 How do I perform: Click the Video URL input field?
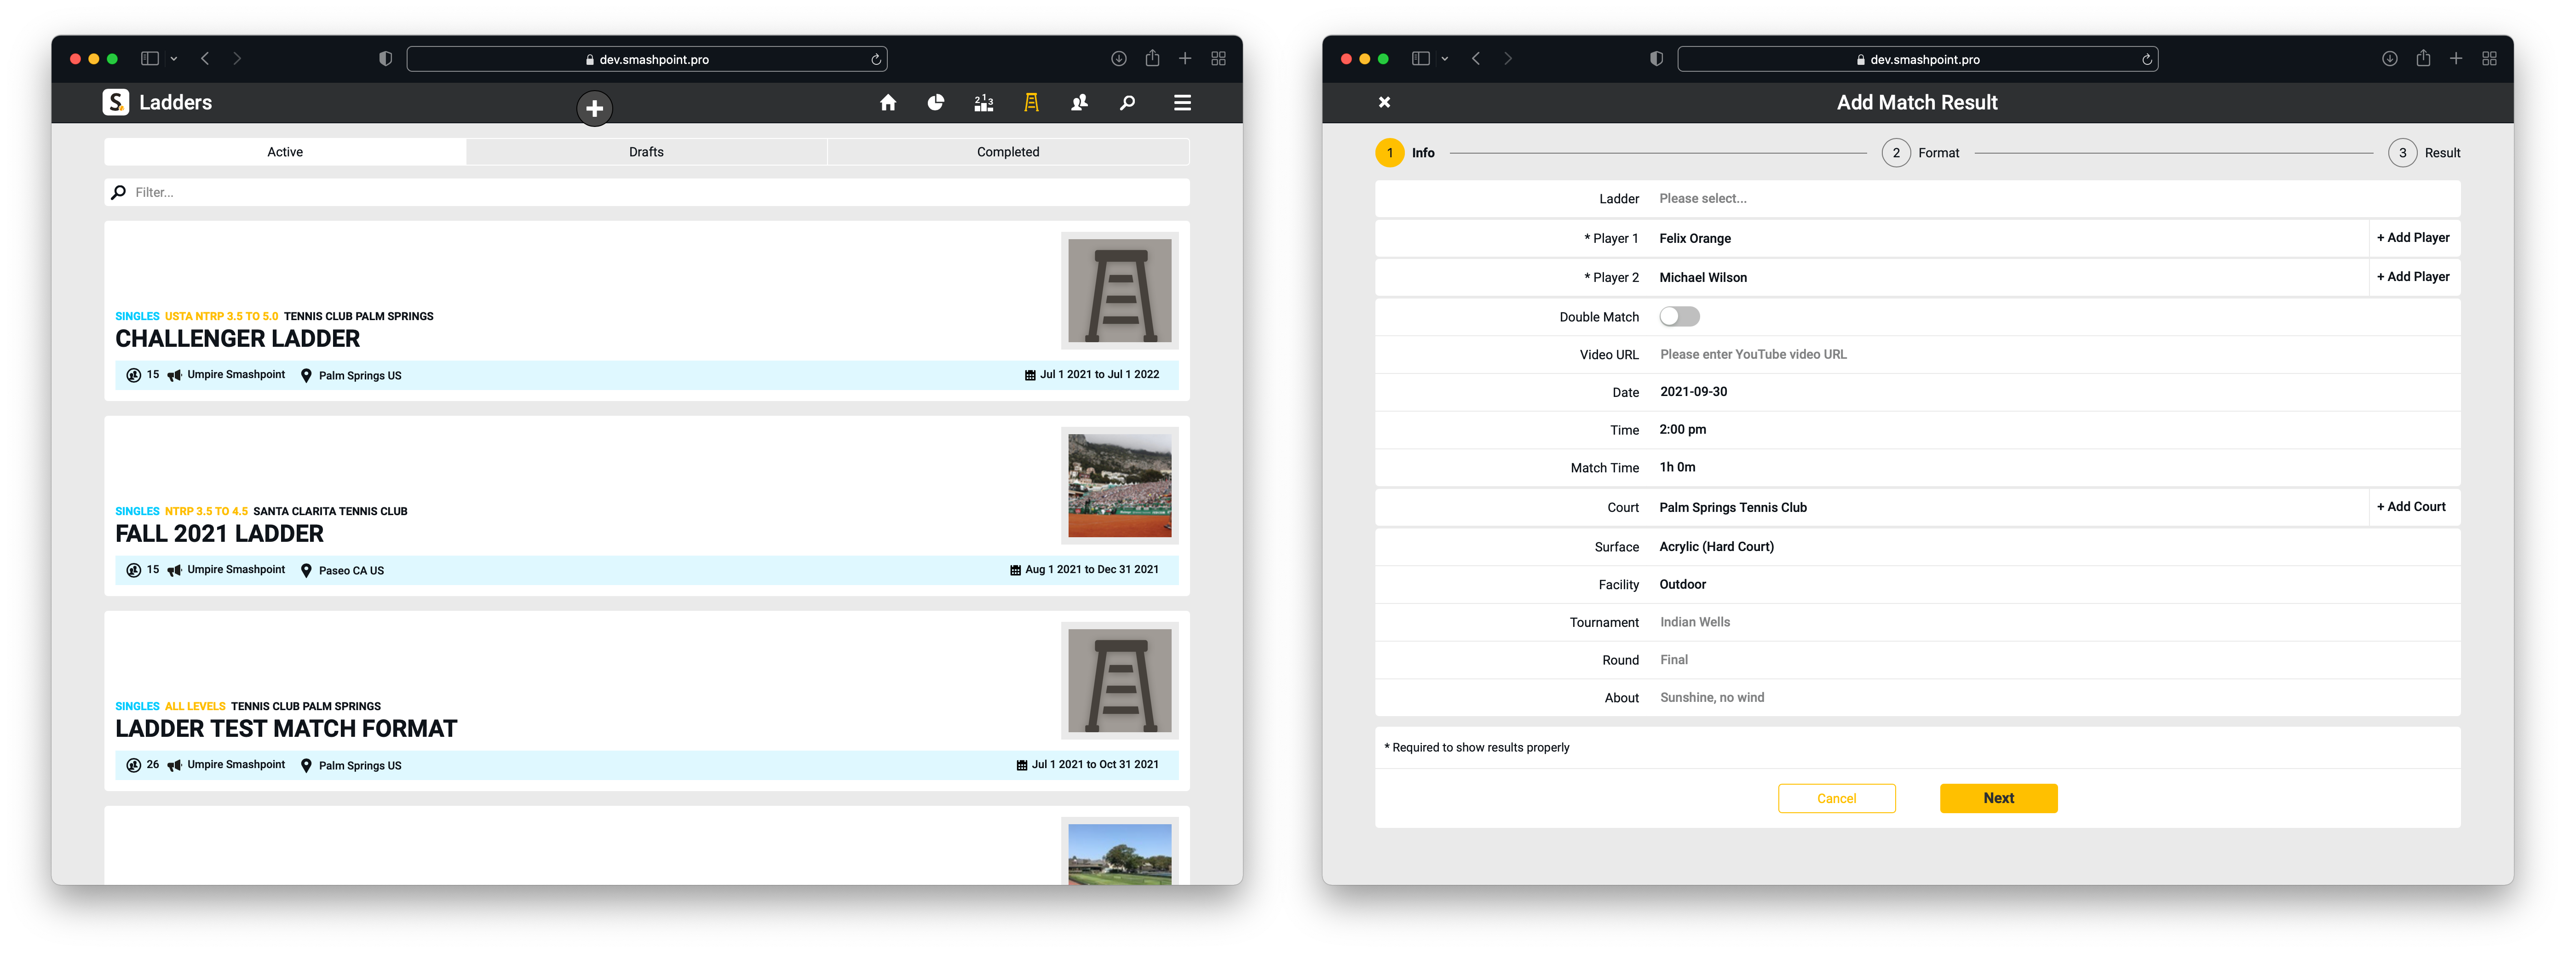click(x=1918, y=354)
